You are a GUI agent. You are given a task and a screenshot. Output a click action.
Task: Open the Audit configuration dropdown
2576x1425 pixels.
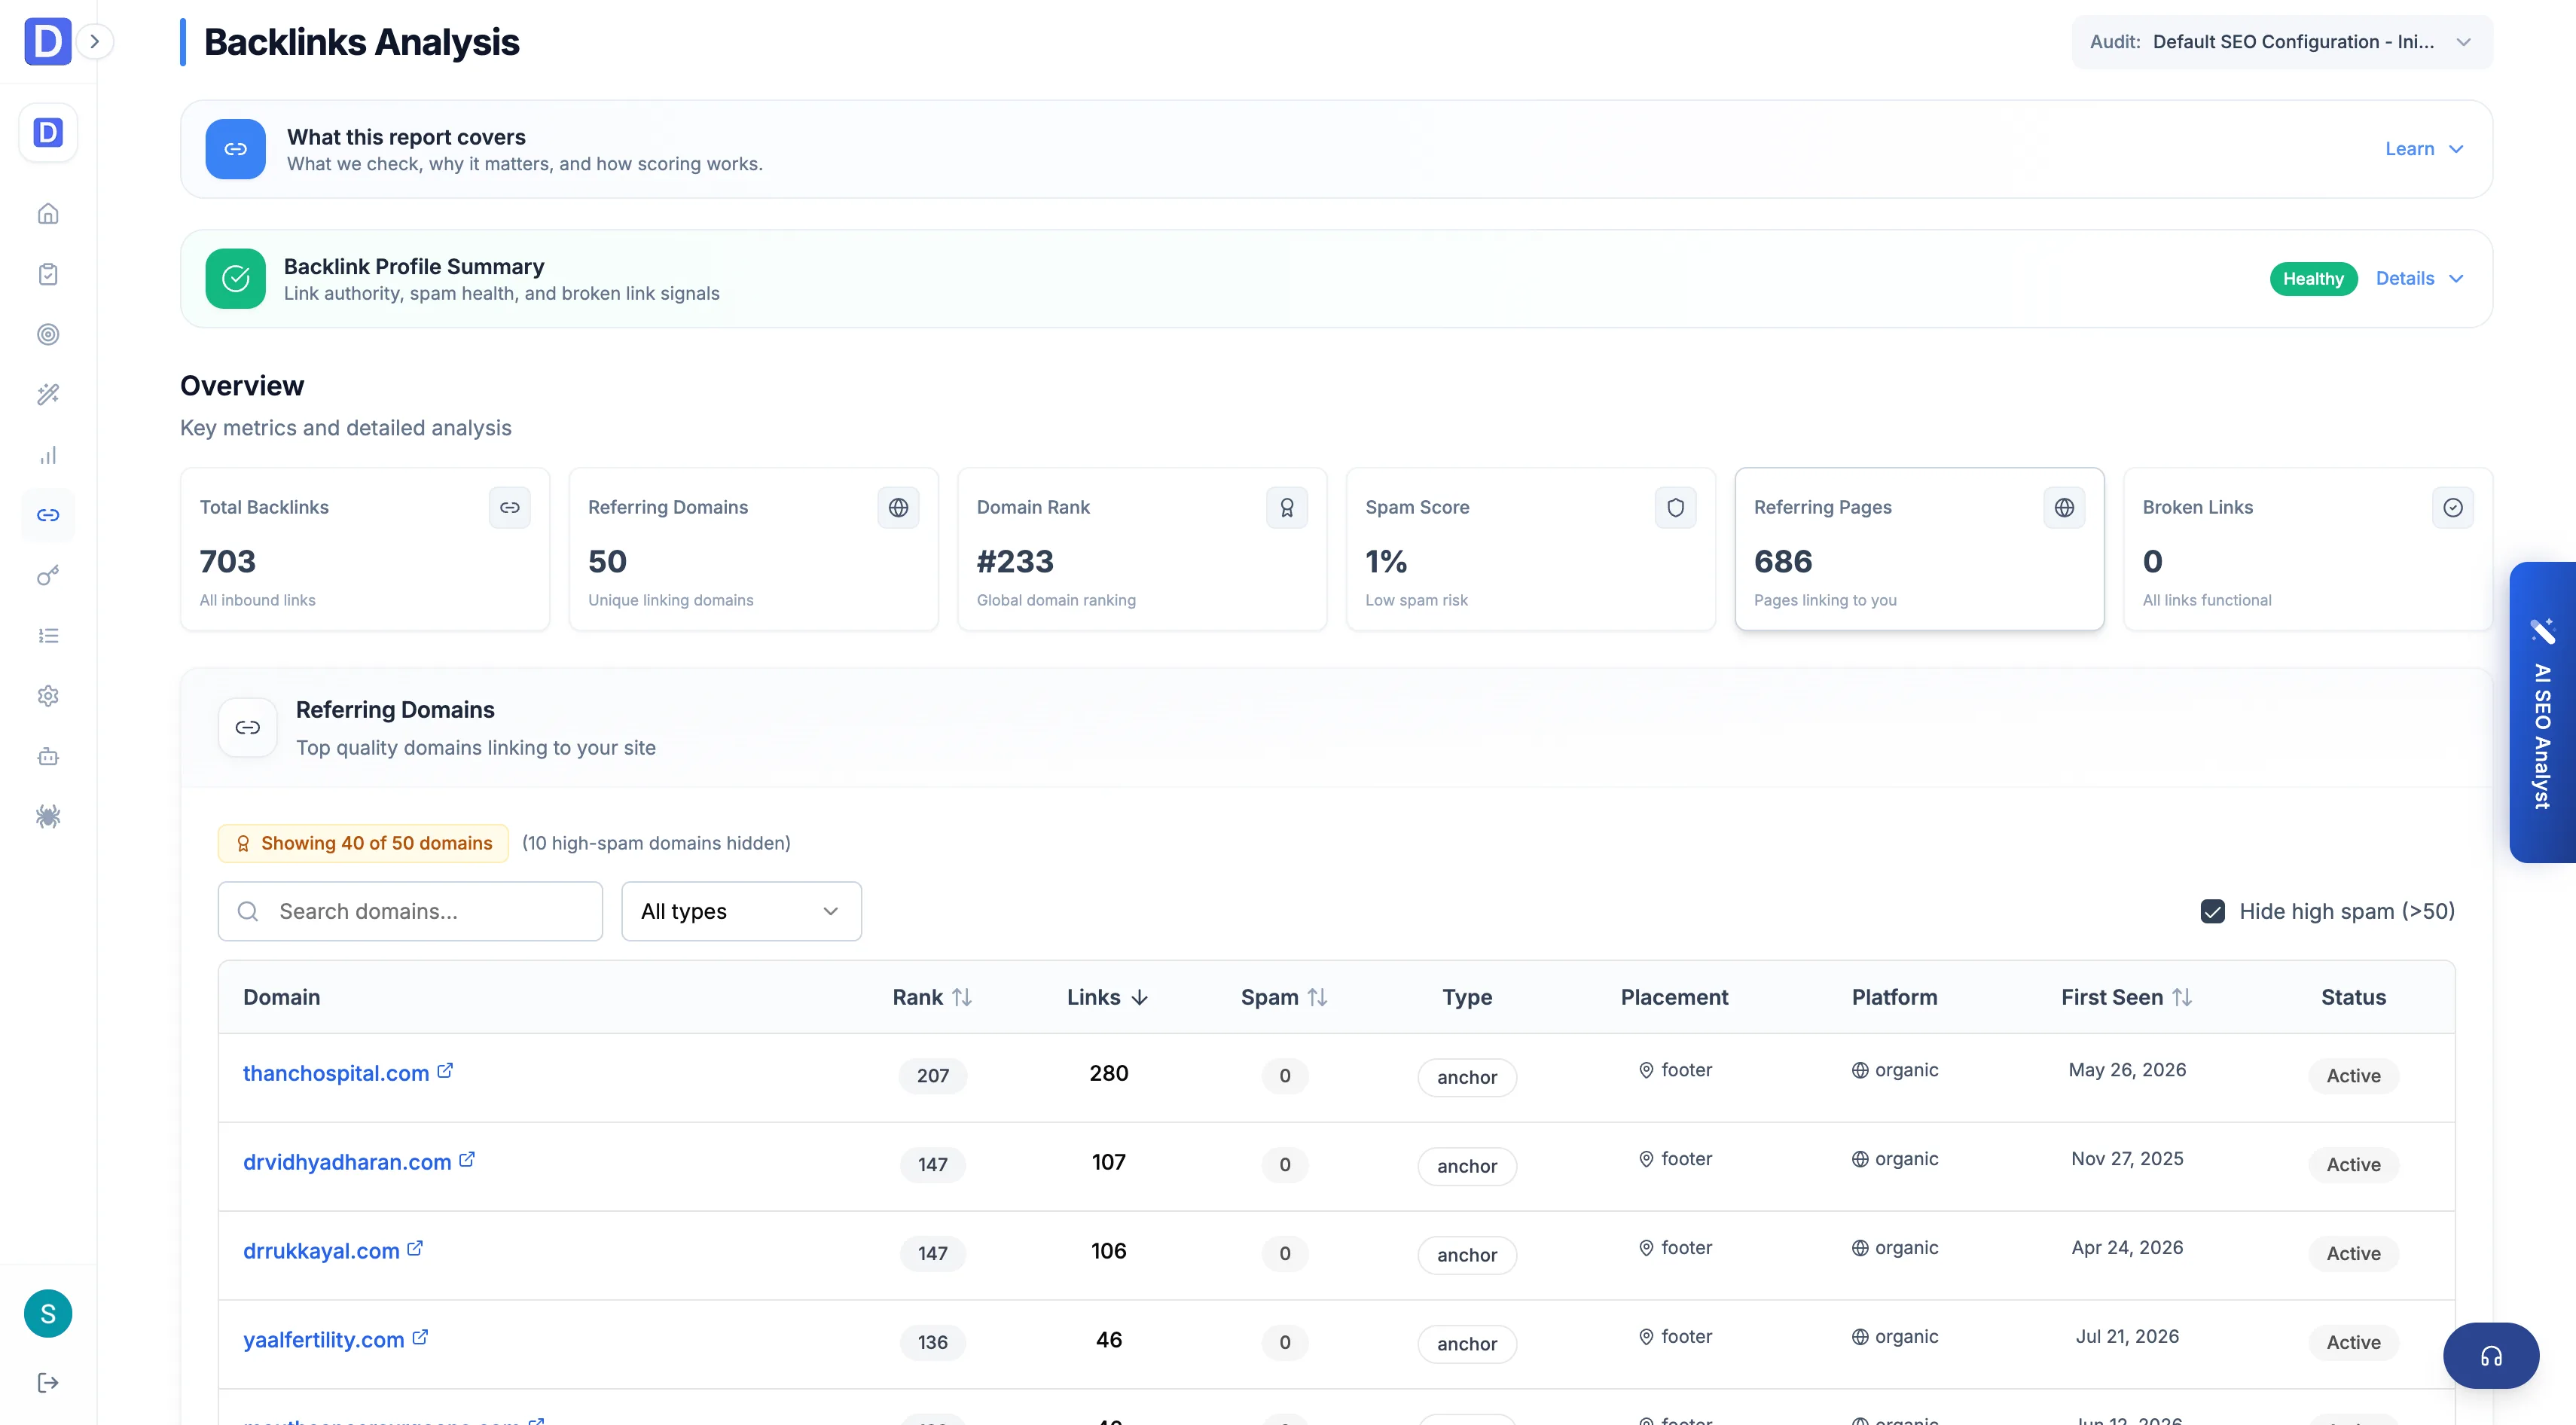point(2281,42)
